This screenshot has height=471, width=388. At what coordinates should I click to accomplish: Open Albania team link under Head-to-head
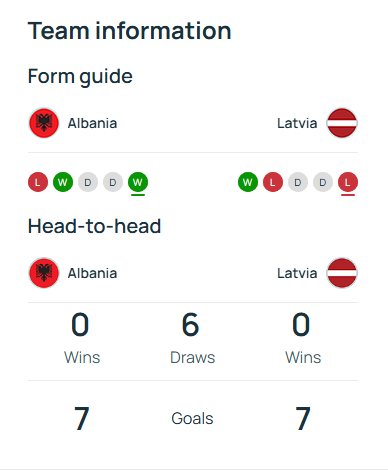pos(92,273)
